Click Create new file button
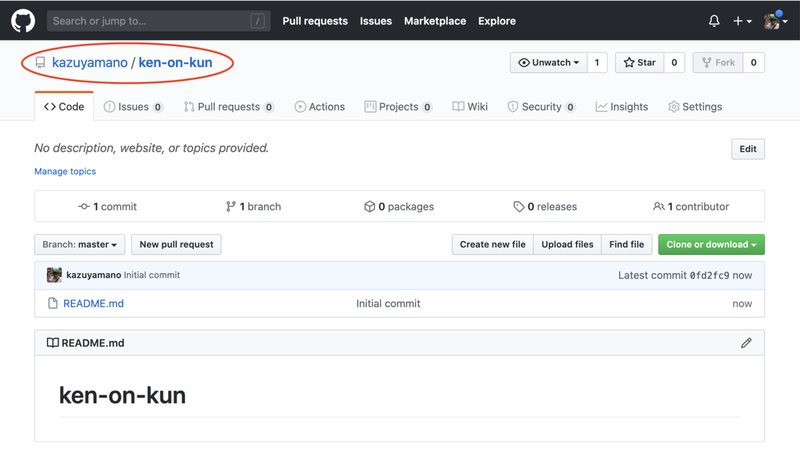 pos(493,244)
